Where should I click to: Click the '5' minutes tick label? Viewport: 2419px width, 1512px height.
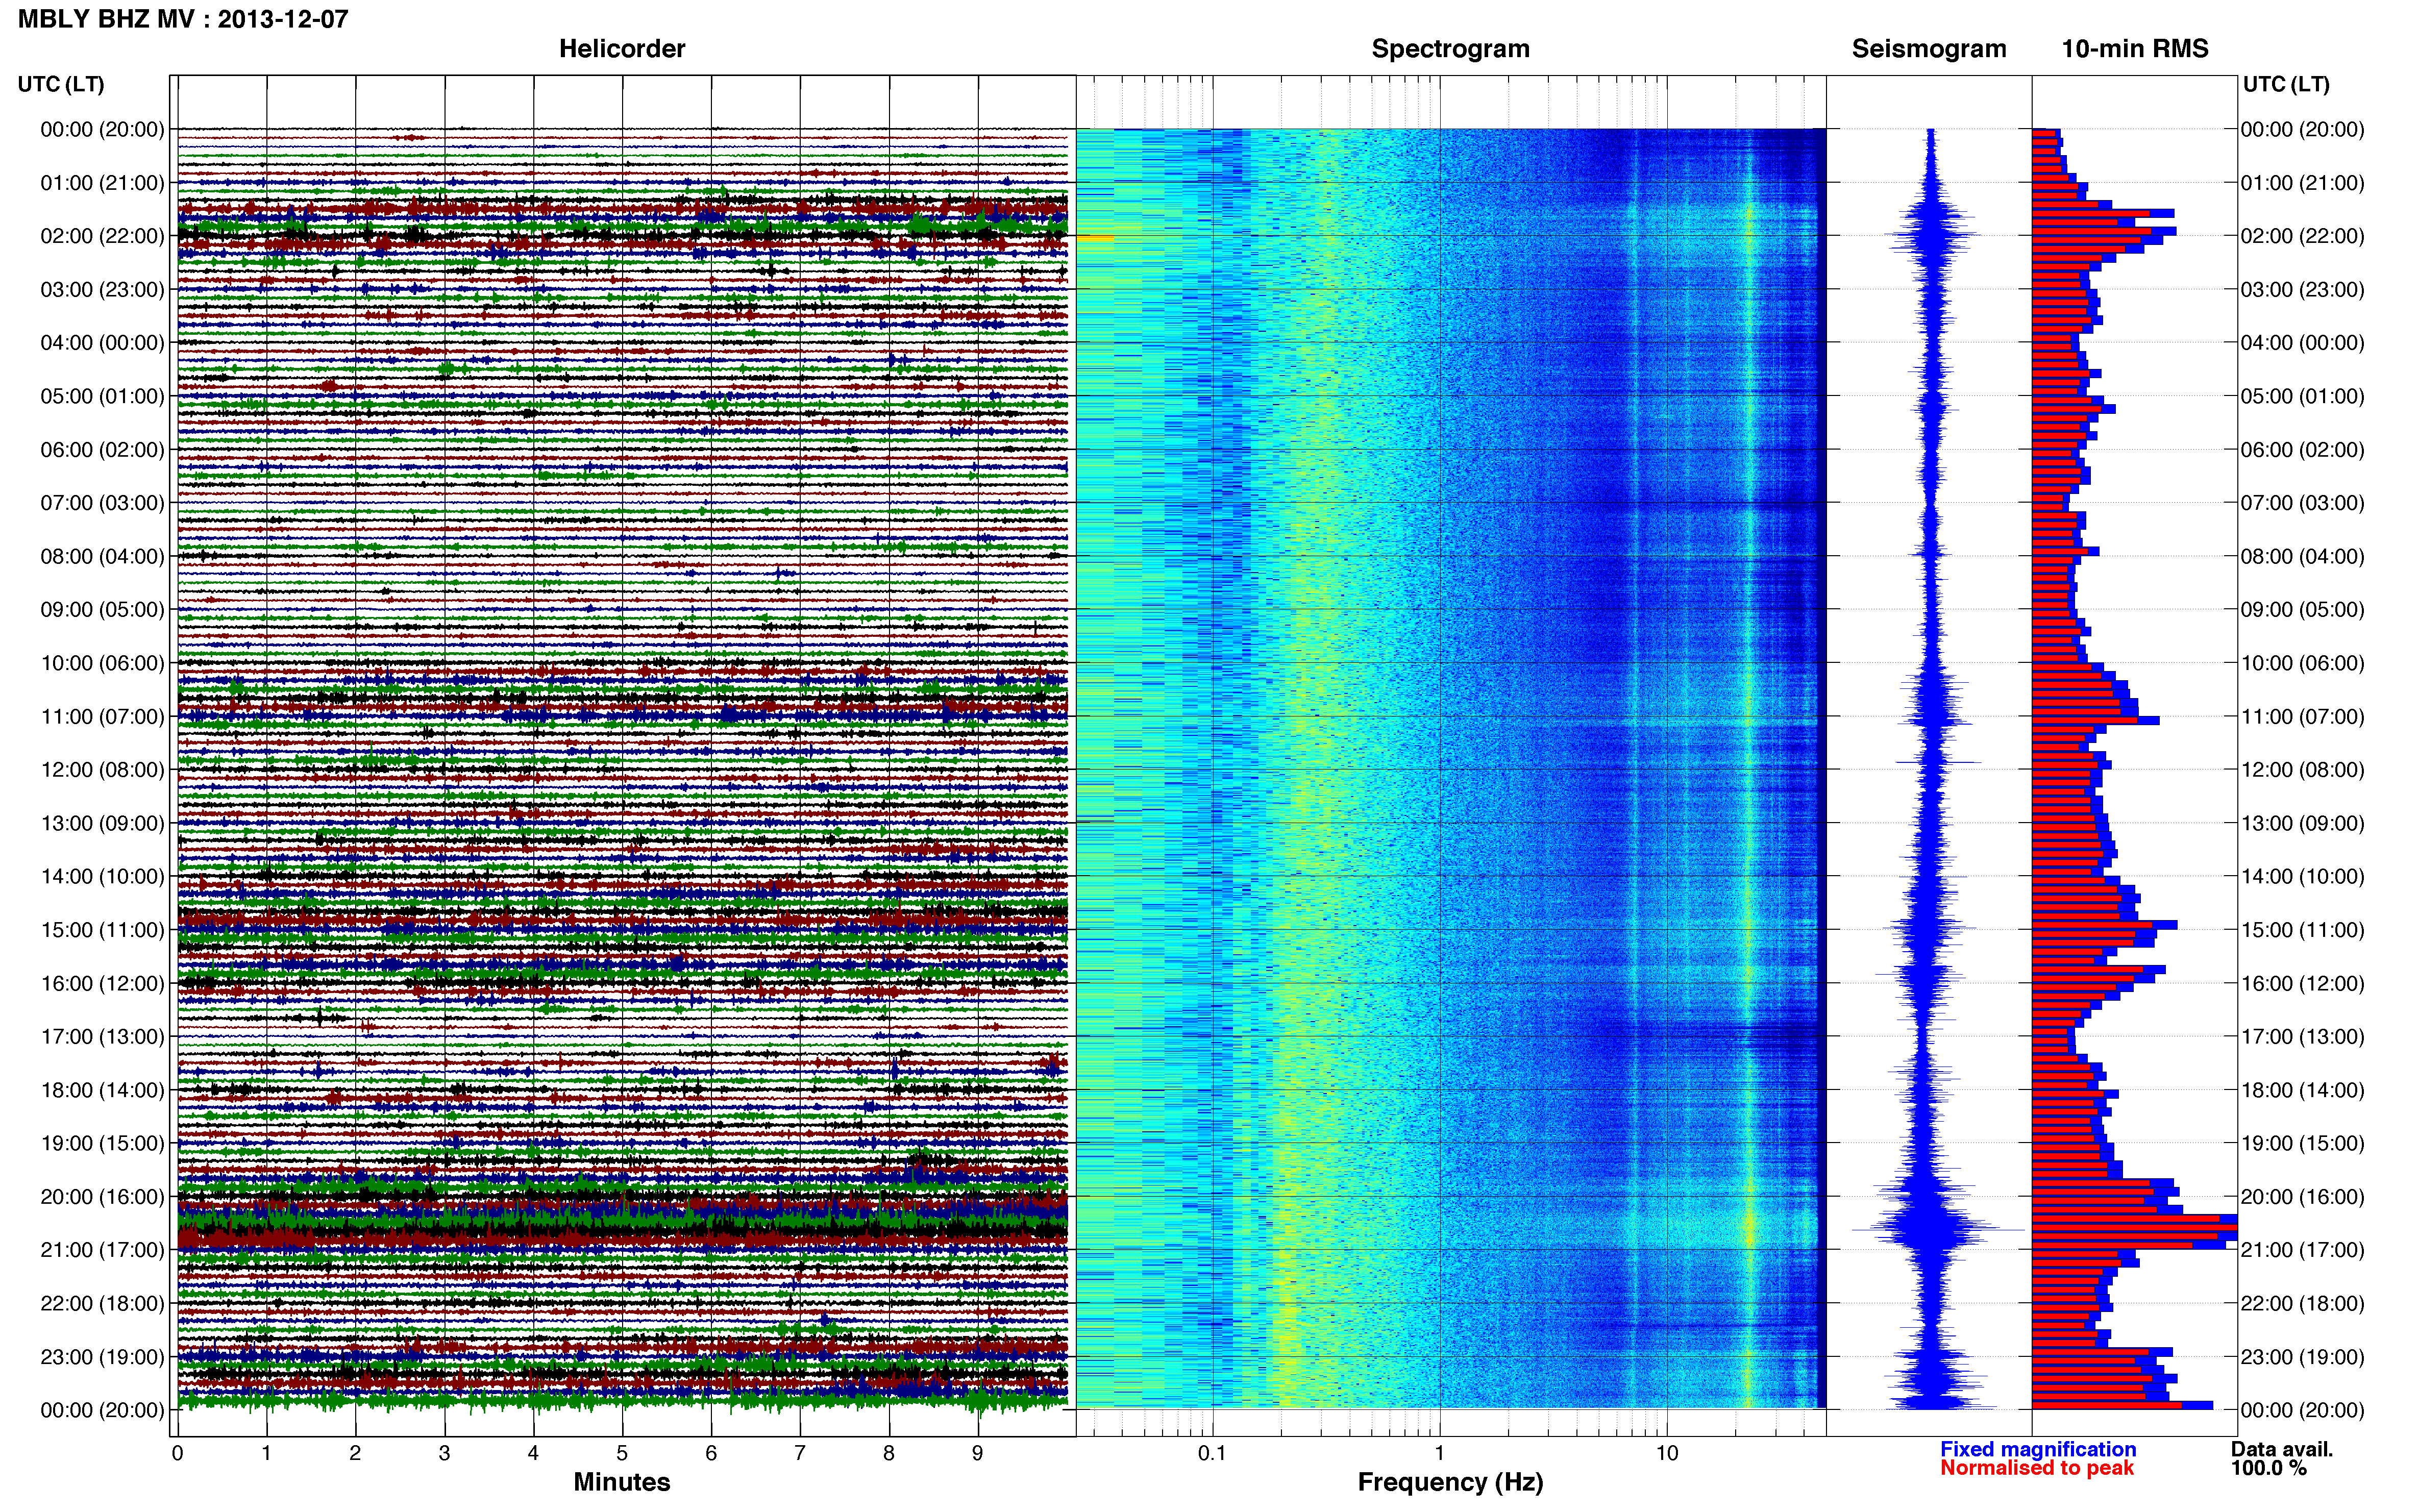coord(622,1453)
